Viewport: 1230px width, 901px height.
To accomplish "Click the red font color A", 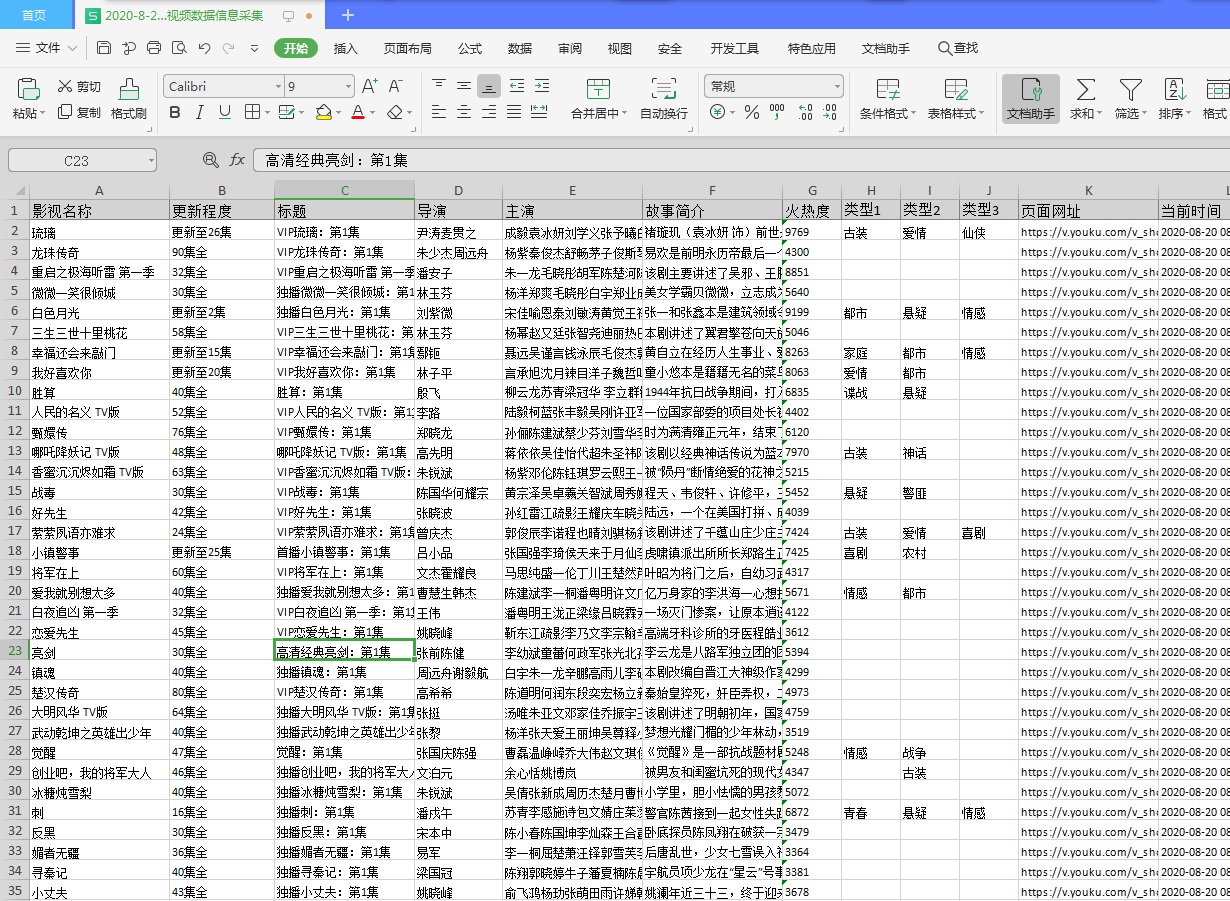I will 358,112.
